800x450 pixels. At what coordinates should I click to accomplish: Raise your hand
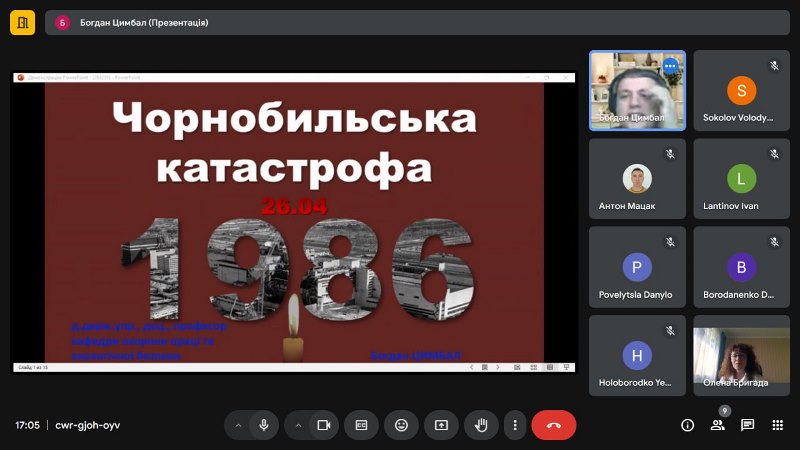(481, 425)
